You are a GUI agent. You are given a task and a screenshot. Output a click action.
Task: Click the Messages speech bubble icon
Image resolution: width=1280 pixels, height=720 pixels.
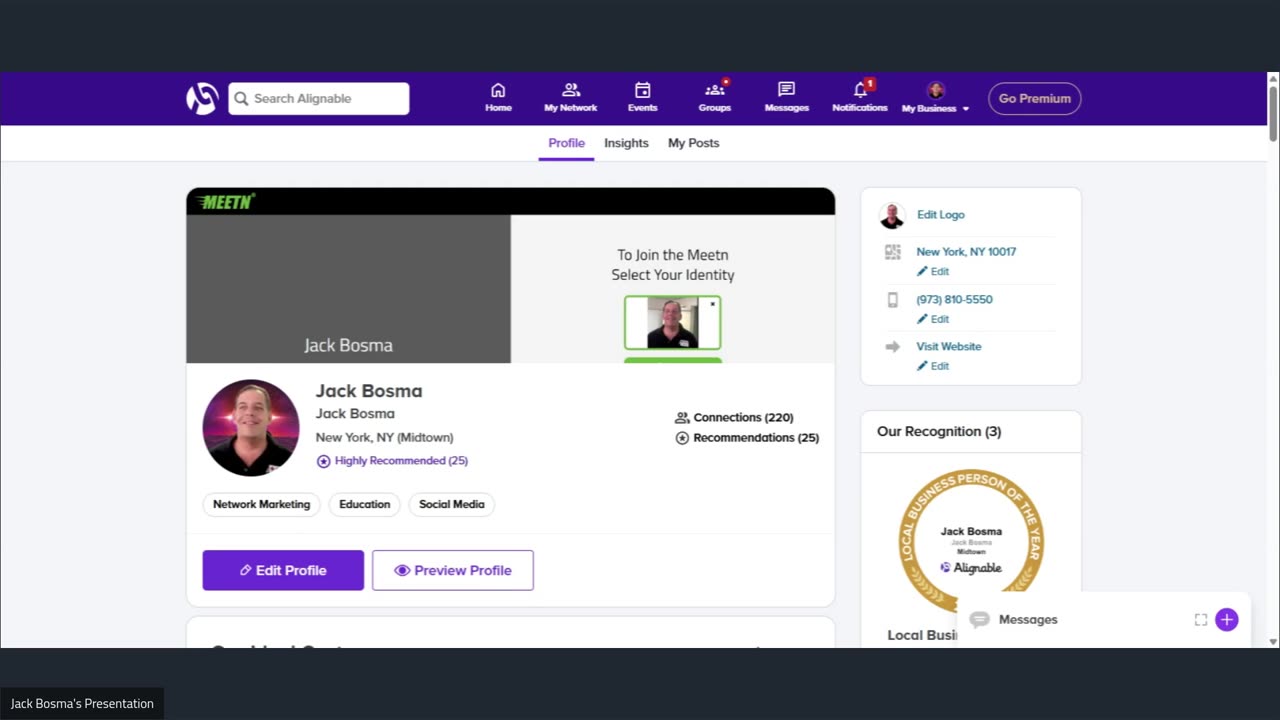click(980, 620)
